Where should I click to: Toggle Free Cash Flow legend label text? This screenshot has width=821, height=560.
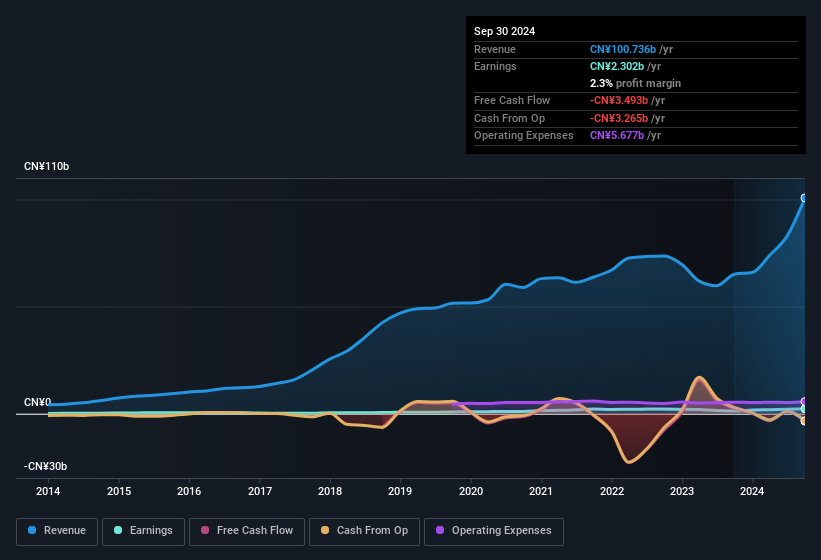coord(255,531)
